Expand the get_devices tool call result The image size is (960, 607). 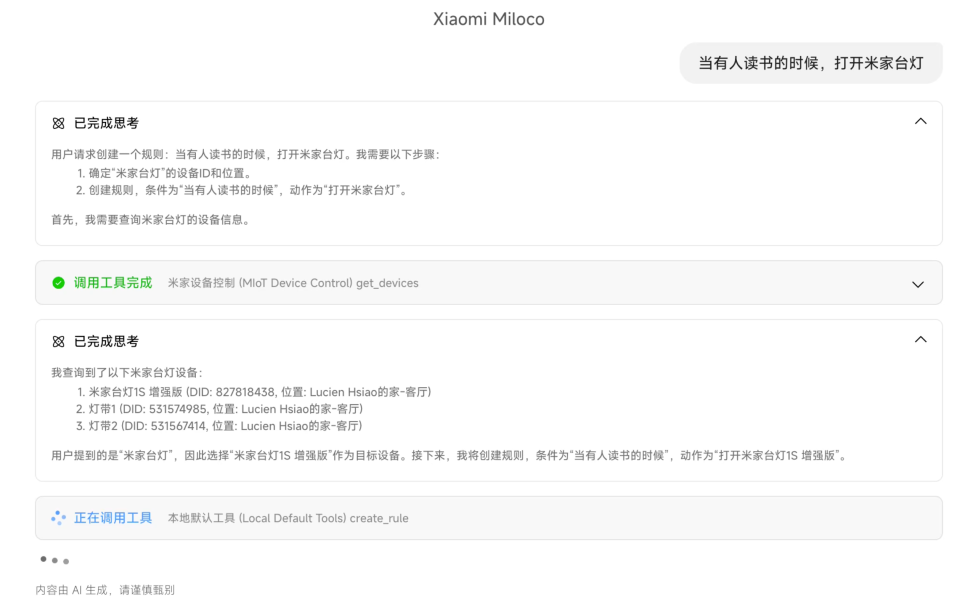918,284
